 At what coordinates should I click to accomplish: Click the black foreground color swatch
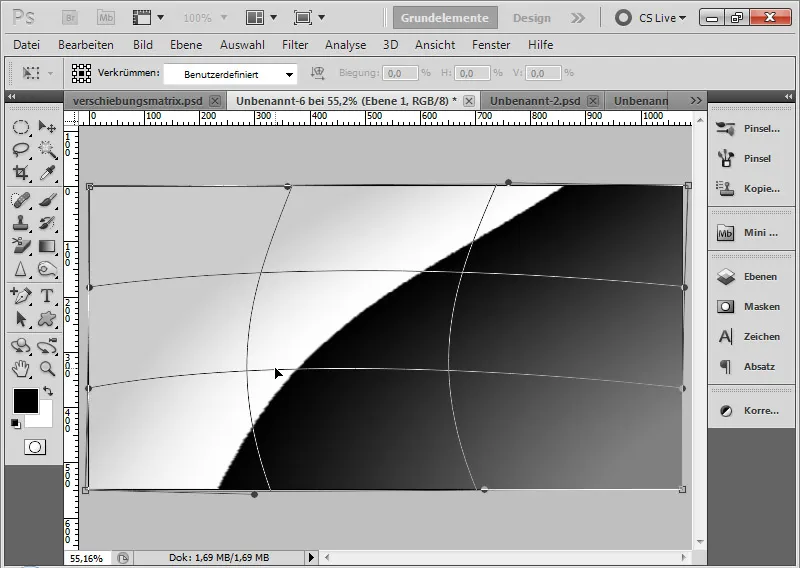pyautogui.click(x=26, y=401)
